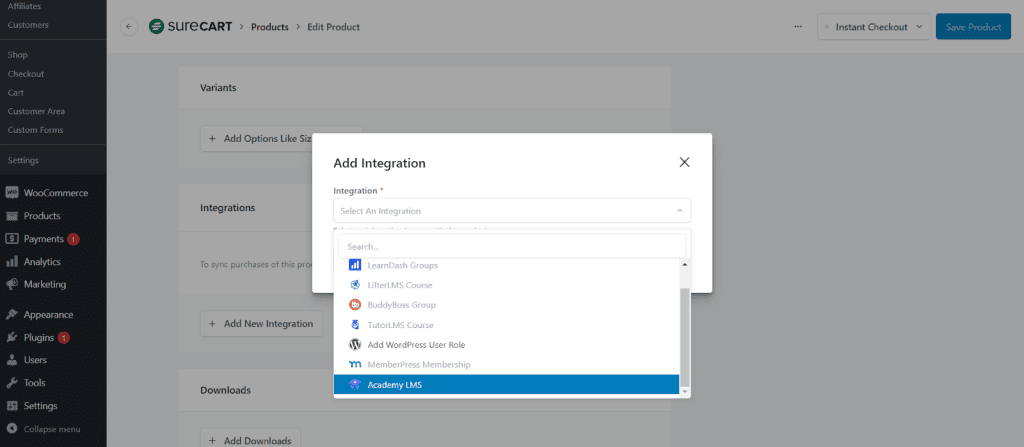Viewport: 1024px width, 447px height.
Task: Select the Academy LMS integration option
Action: [x=506, y=384]
